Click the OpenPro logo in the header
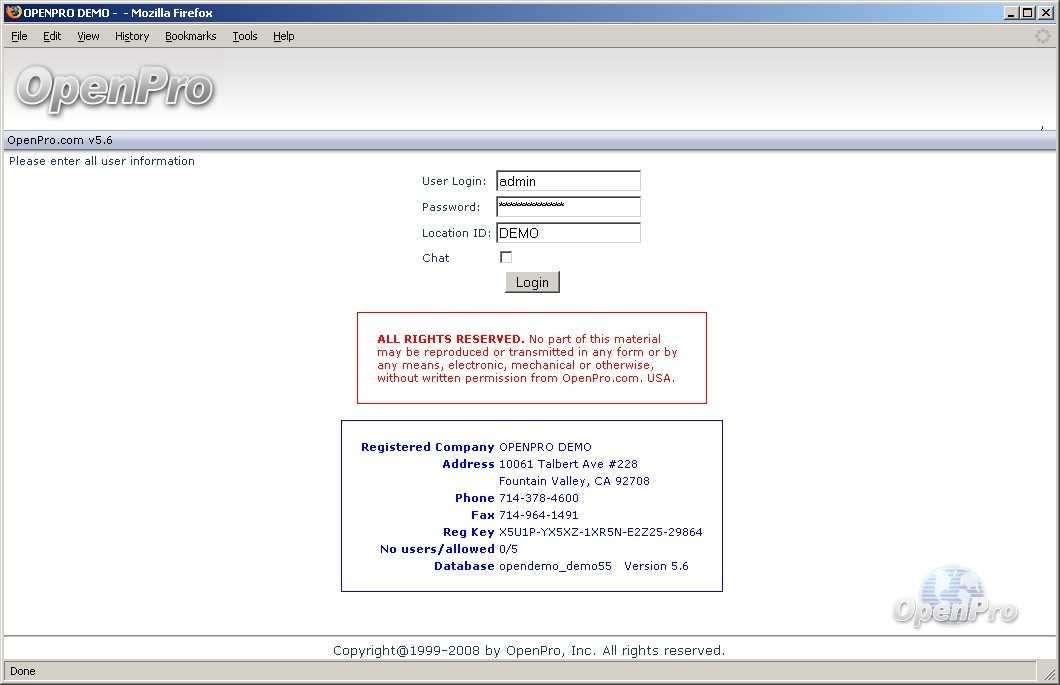Viewport: 1060px width, 685px height. (x=114, y=89)
